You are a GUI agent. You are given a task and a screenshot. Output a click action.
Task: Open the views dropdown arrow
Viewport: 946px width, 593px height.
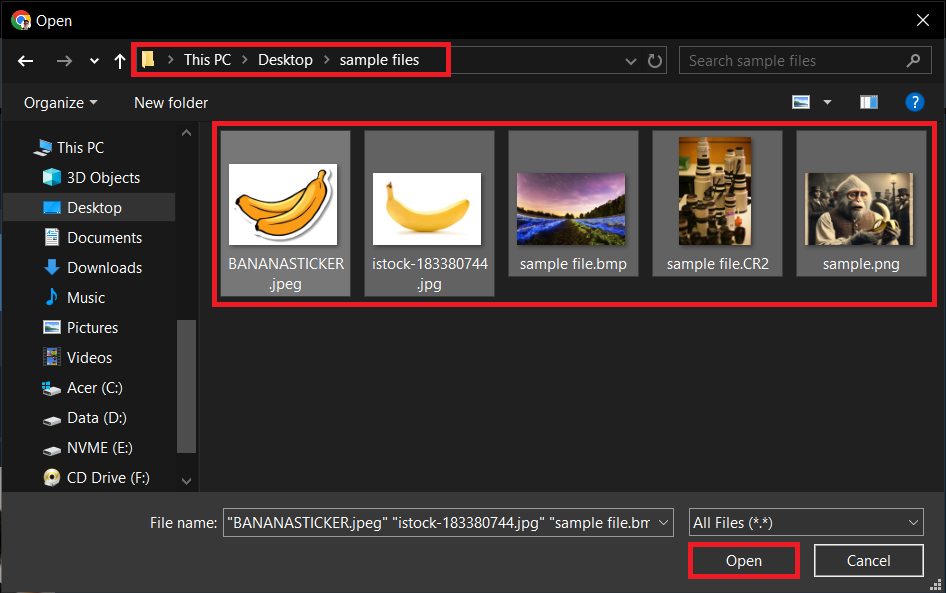point(826,101)
